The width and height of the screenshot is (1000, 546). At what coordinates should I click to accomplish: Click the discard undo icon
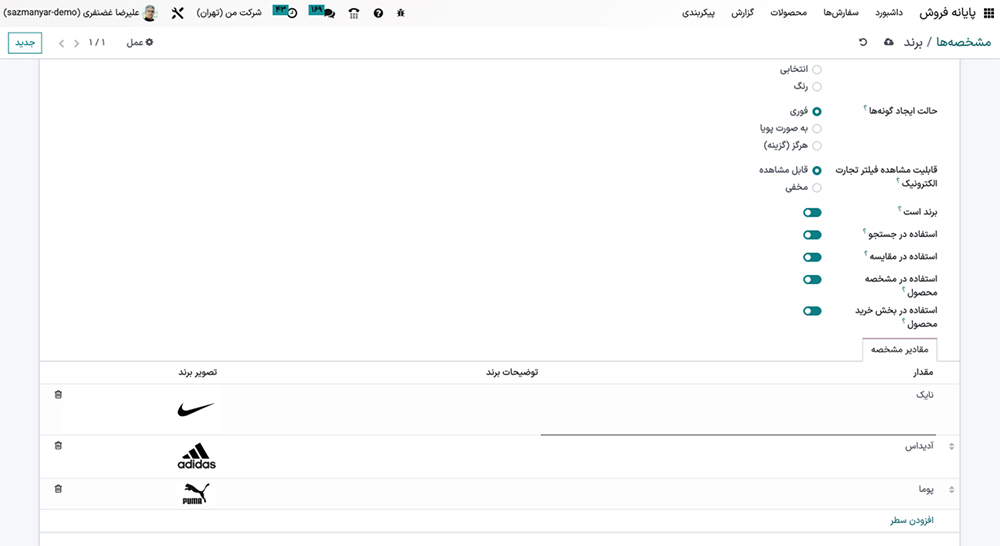tap(863, 42)
